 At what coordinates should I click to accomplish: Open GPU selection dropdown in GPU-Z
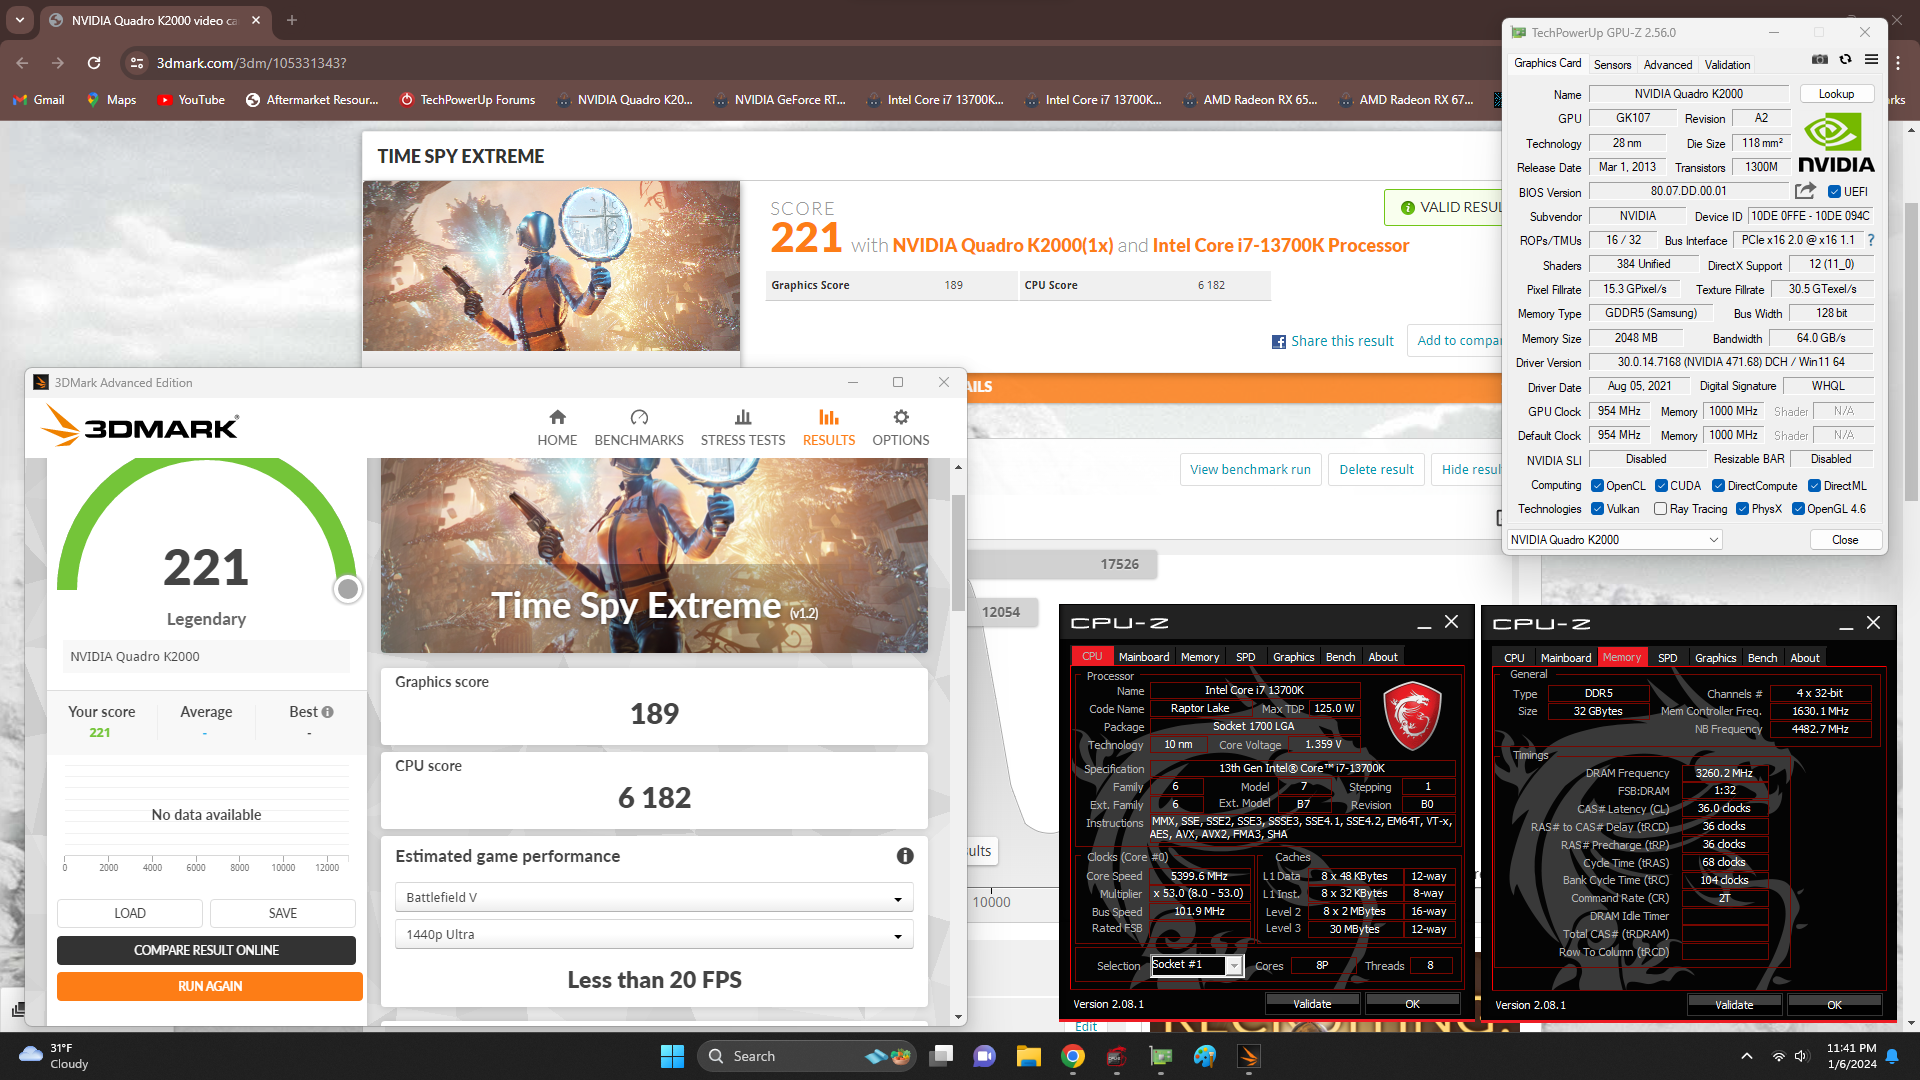[1615, 540]
